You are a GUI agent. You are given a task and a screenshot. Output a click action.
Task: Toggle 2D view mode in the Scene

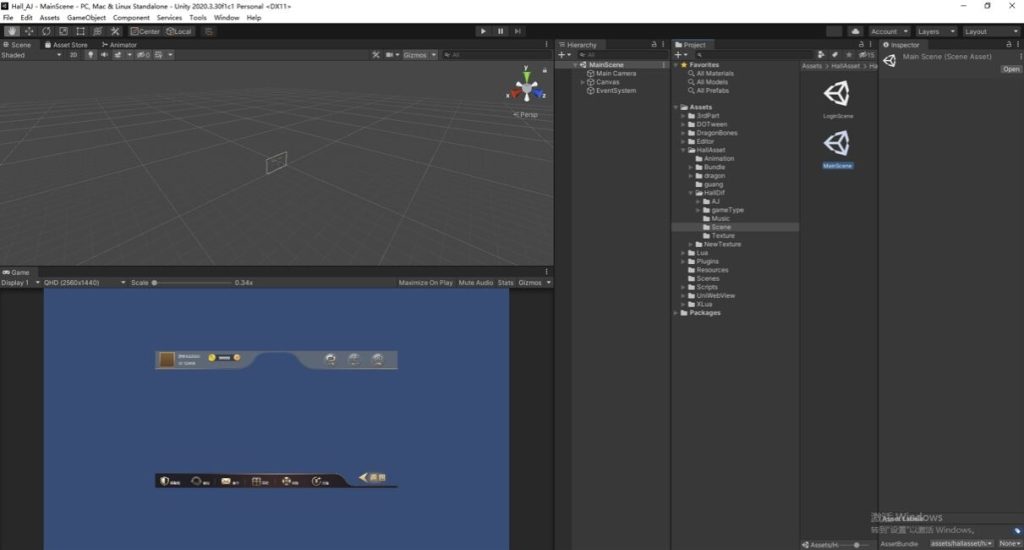pyautogui.click(x=73, y=55)
